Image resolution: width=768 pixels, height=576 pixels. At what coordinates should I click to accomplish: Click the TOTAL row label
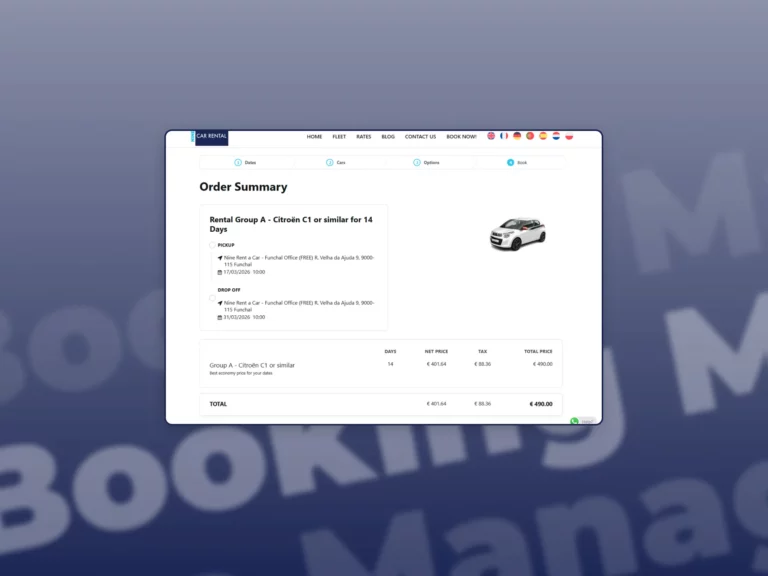pyautogui.click(x=218, y=404)
